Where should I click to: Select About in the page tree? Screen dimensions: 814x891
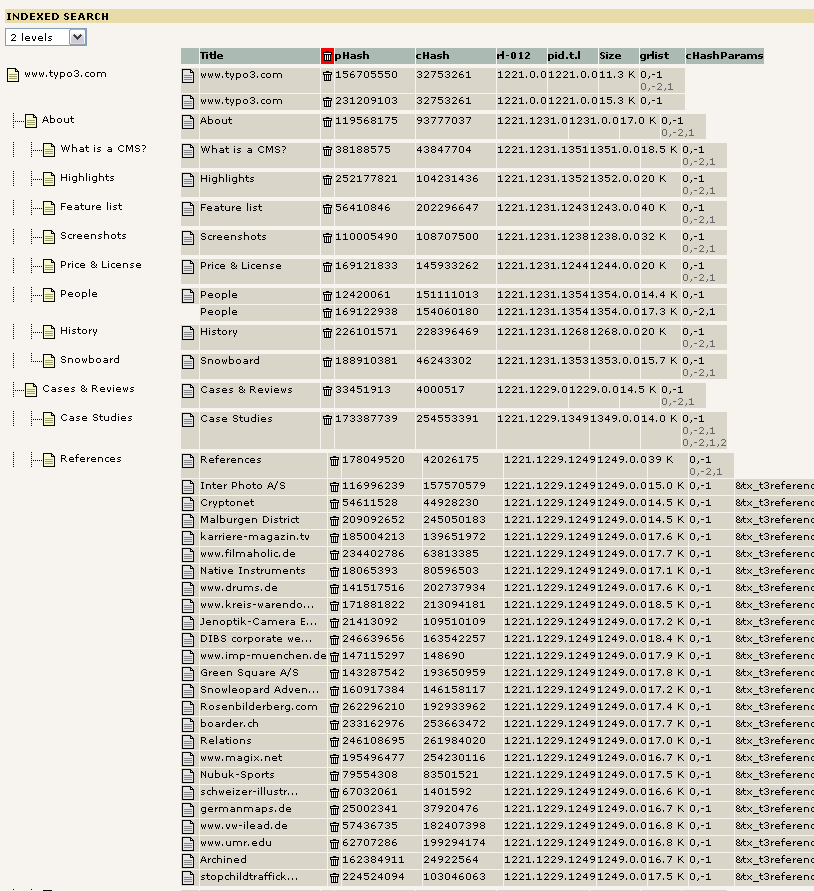58,120
